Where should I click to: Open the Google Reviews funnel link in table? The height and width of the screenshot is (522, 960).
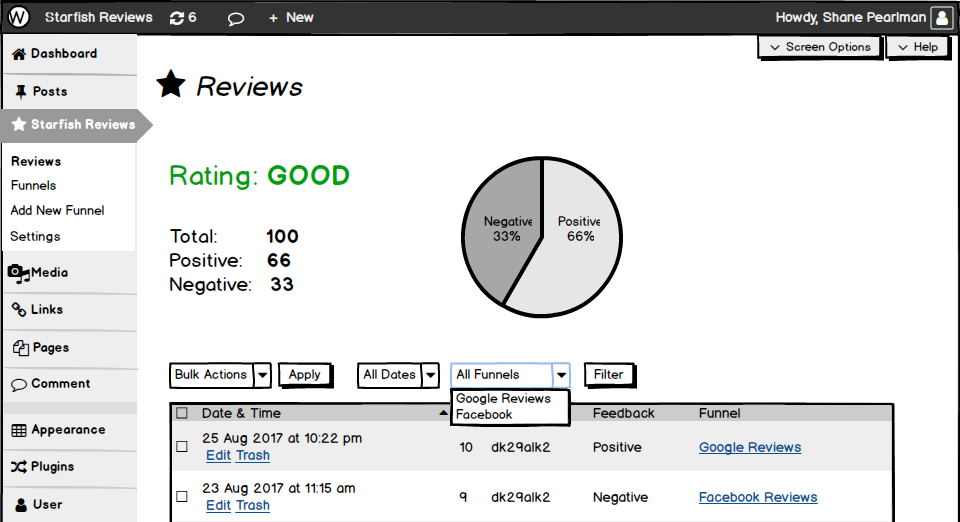click(x=750, y=447)
